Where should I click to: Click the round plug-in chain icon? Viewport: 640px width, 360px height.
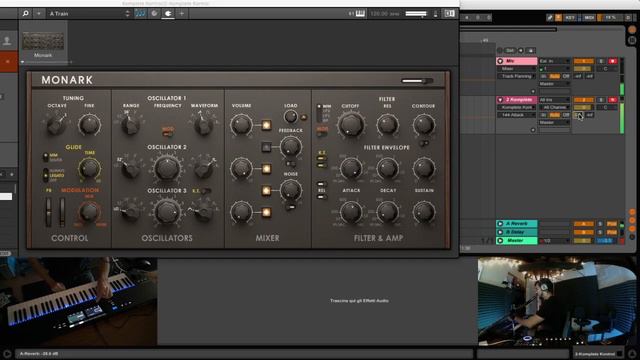[x=154, y=13]
